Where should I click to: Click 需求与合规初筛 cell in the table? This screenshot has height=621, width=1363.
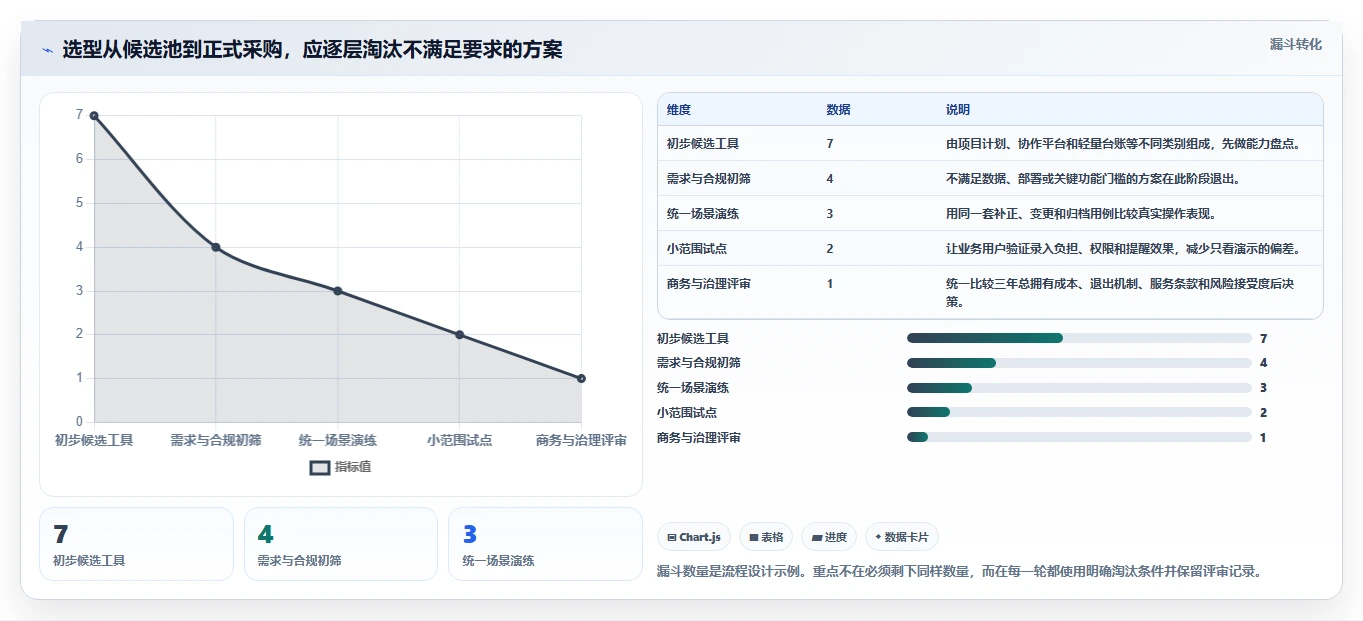[x=709, y=179]
